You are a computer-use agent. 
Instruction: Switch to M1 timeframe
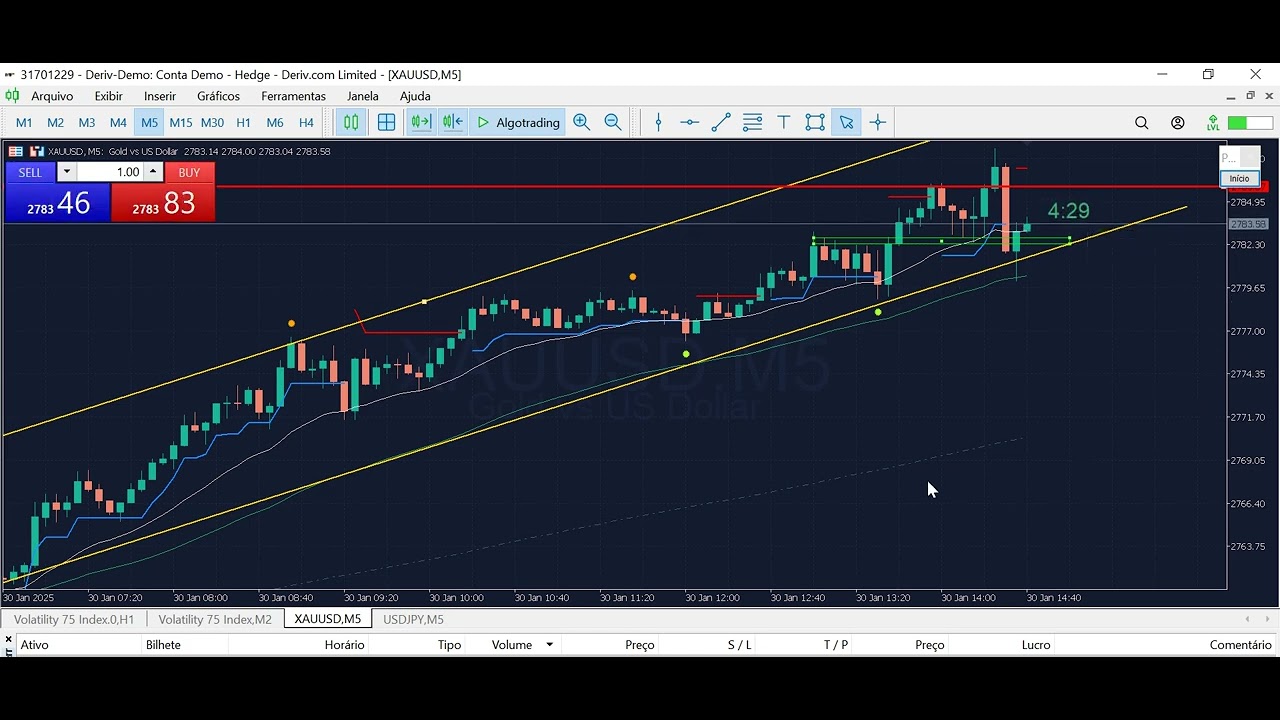click(24, 122)
